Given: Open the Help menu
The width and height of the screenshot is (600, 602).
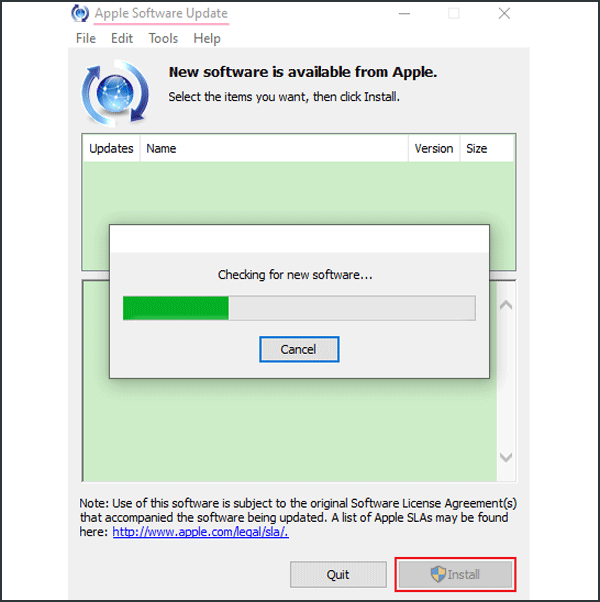Looking at the screenshot, I should [207, 38].
